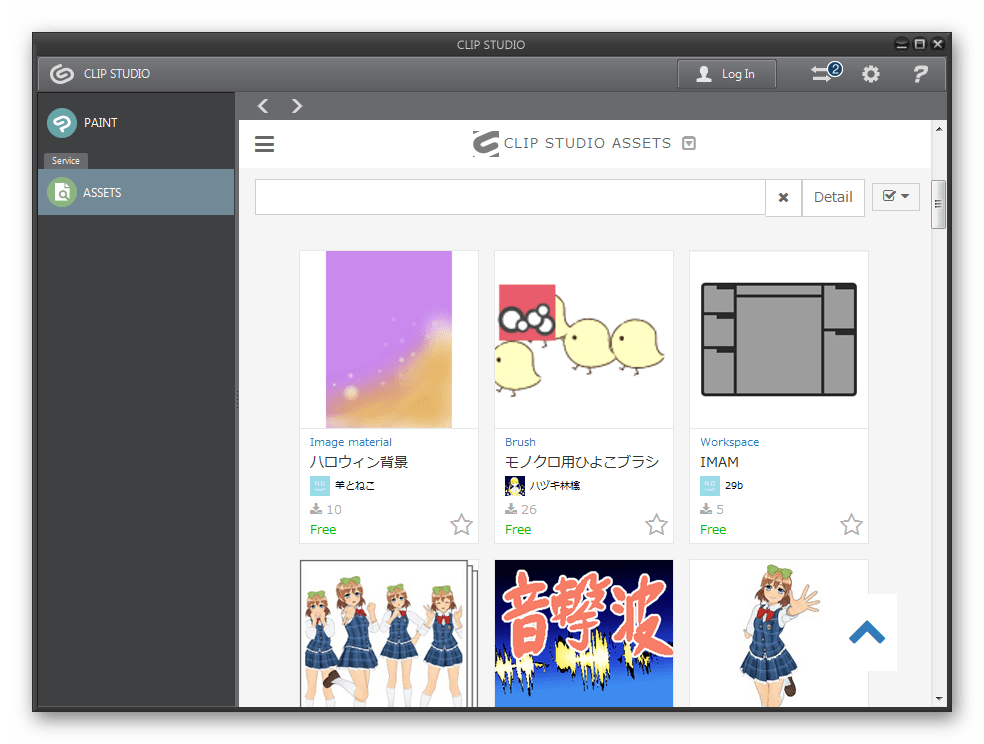
Task: Launch PAINT from the sidebar
Action: point(136,123)
